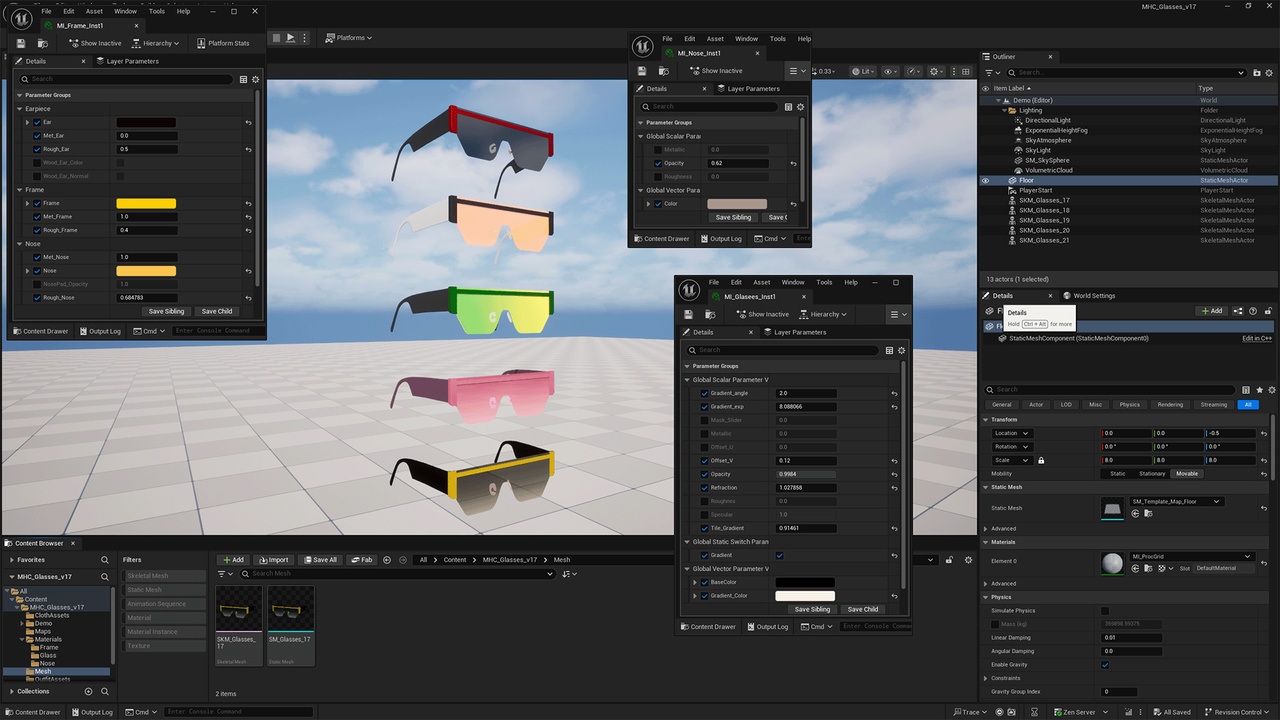Hide the Floor actor using its eye icon

tap(986, 180)
